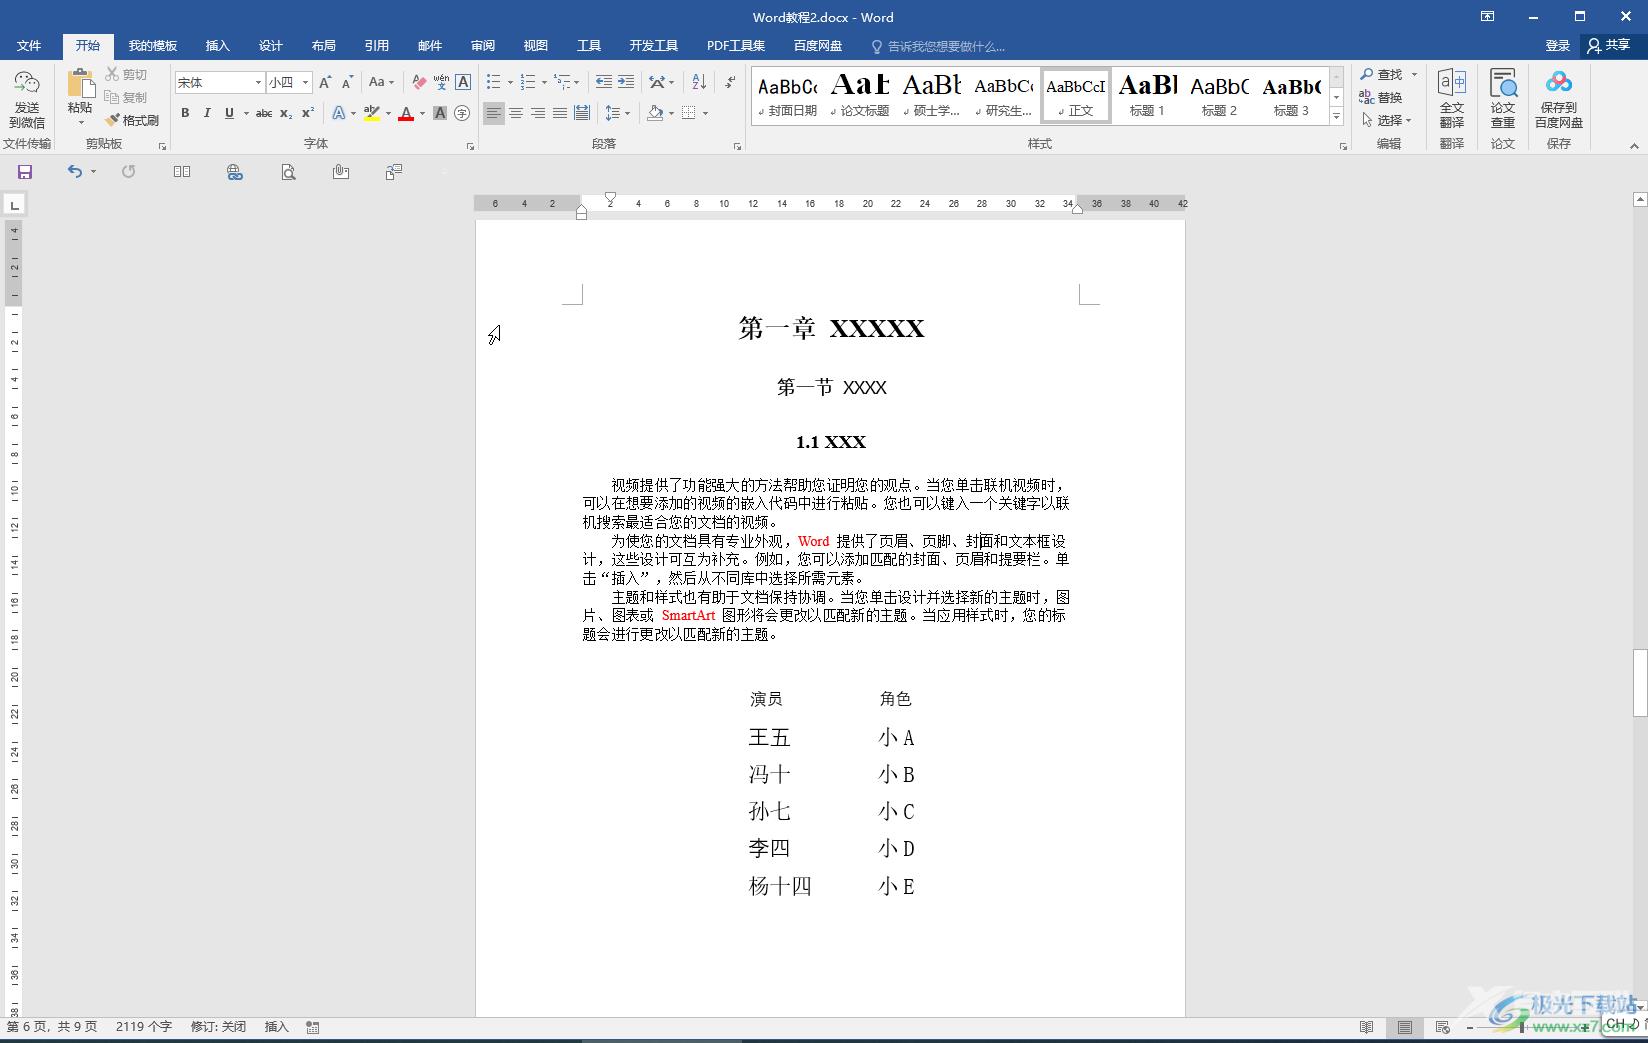Image resolution: width=1648 pixels, height=1043 pixels.
Task: Open the line spacing dropdown
Action: (618, 113)
